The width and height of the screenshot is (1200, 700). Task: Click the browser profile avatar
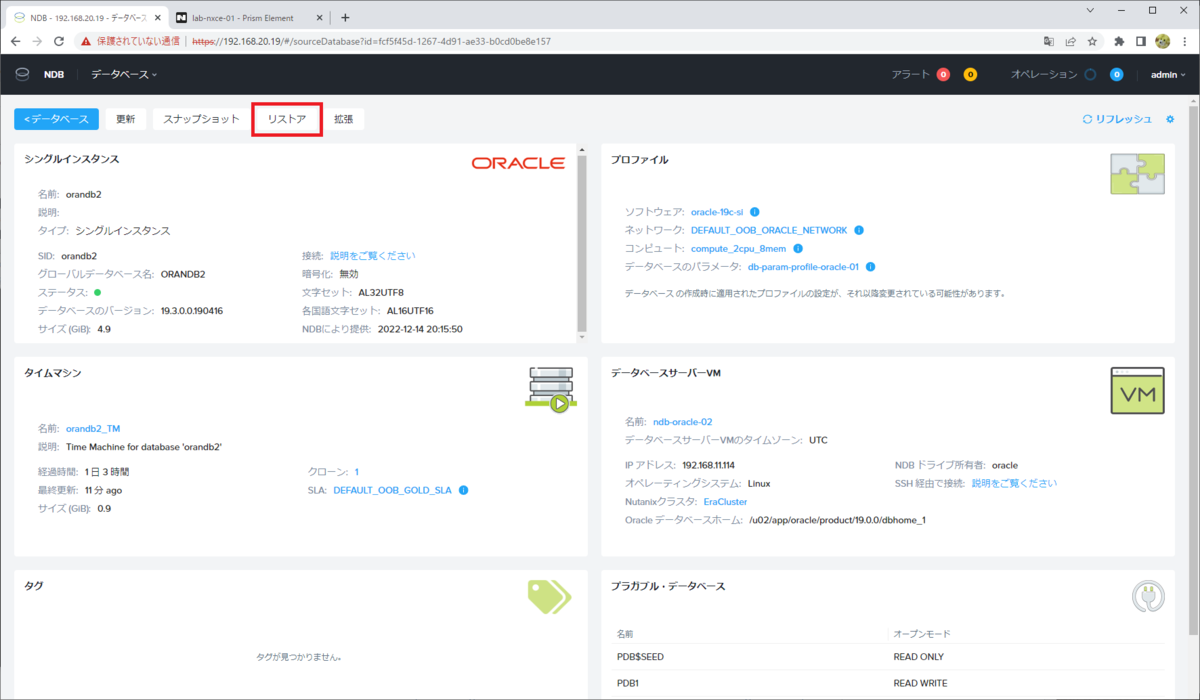coord(1163,42)
